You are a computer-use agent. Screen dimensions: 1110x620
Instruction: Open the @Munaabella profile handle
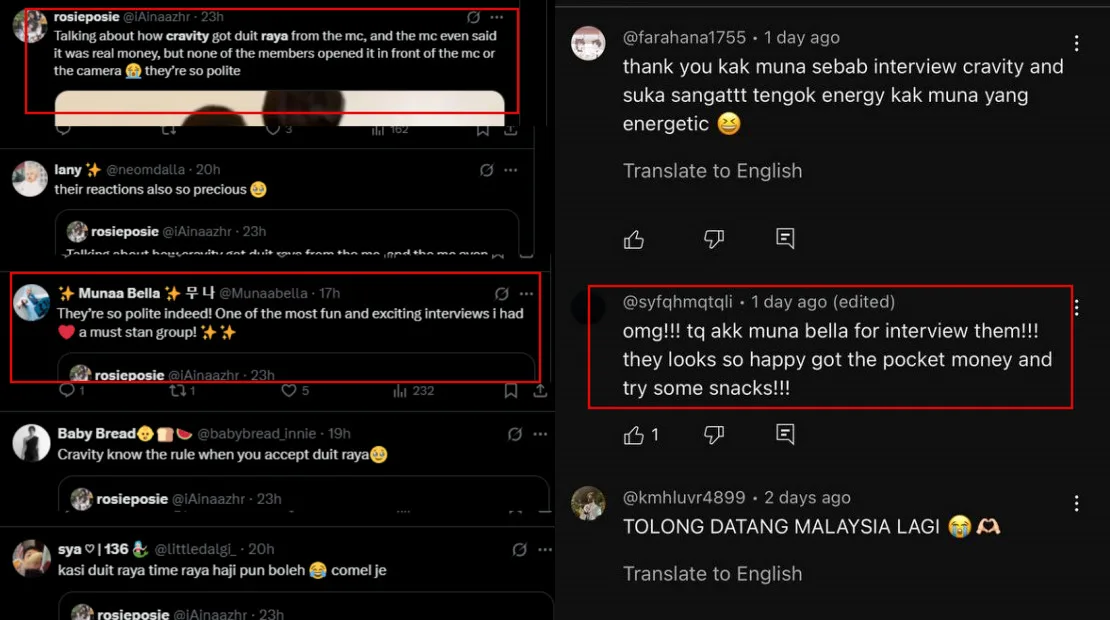[265, 293]
